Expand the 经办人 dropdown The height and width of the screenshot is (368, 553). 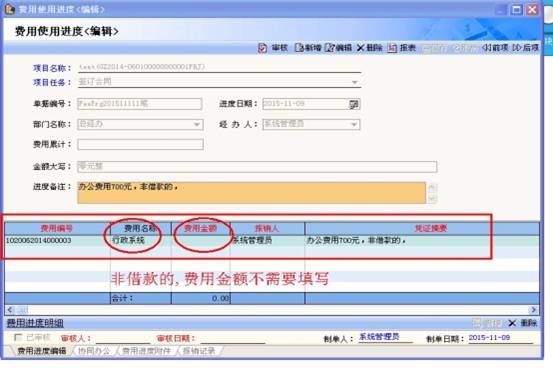click(354, 125)
